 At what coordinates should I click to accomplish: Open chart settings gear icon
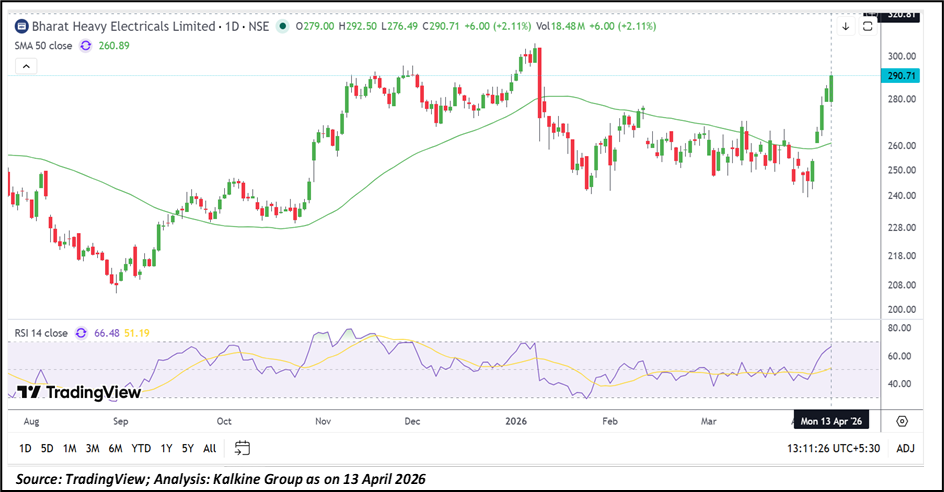(902, 422)
